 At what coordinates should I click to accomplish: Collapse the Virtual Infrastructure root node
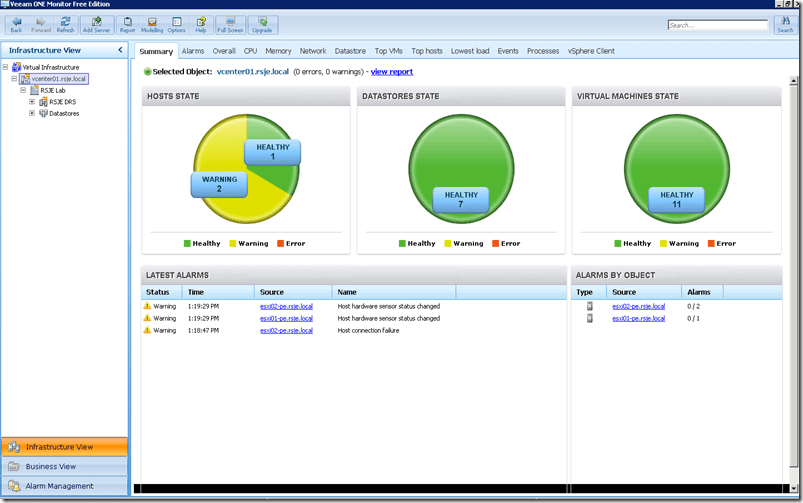pyautogui.click(x=5, y=67)
